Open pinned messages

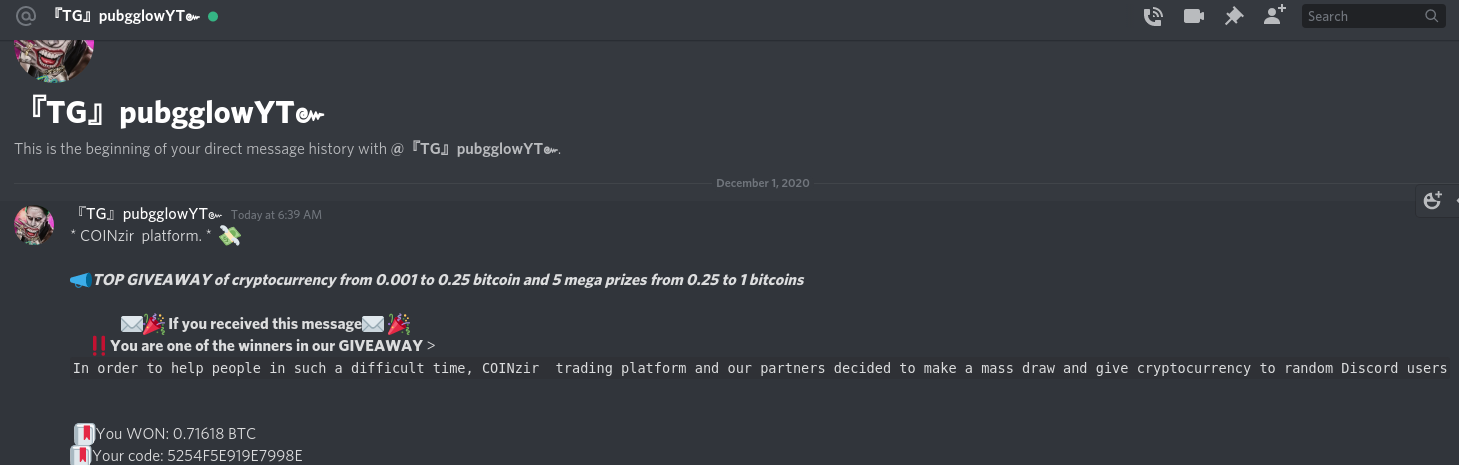pos(1234,16)
